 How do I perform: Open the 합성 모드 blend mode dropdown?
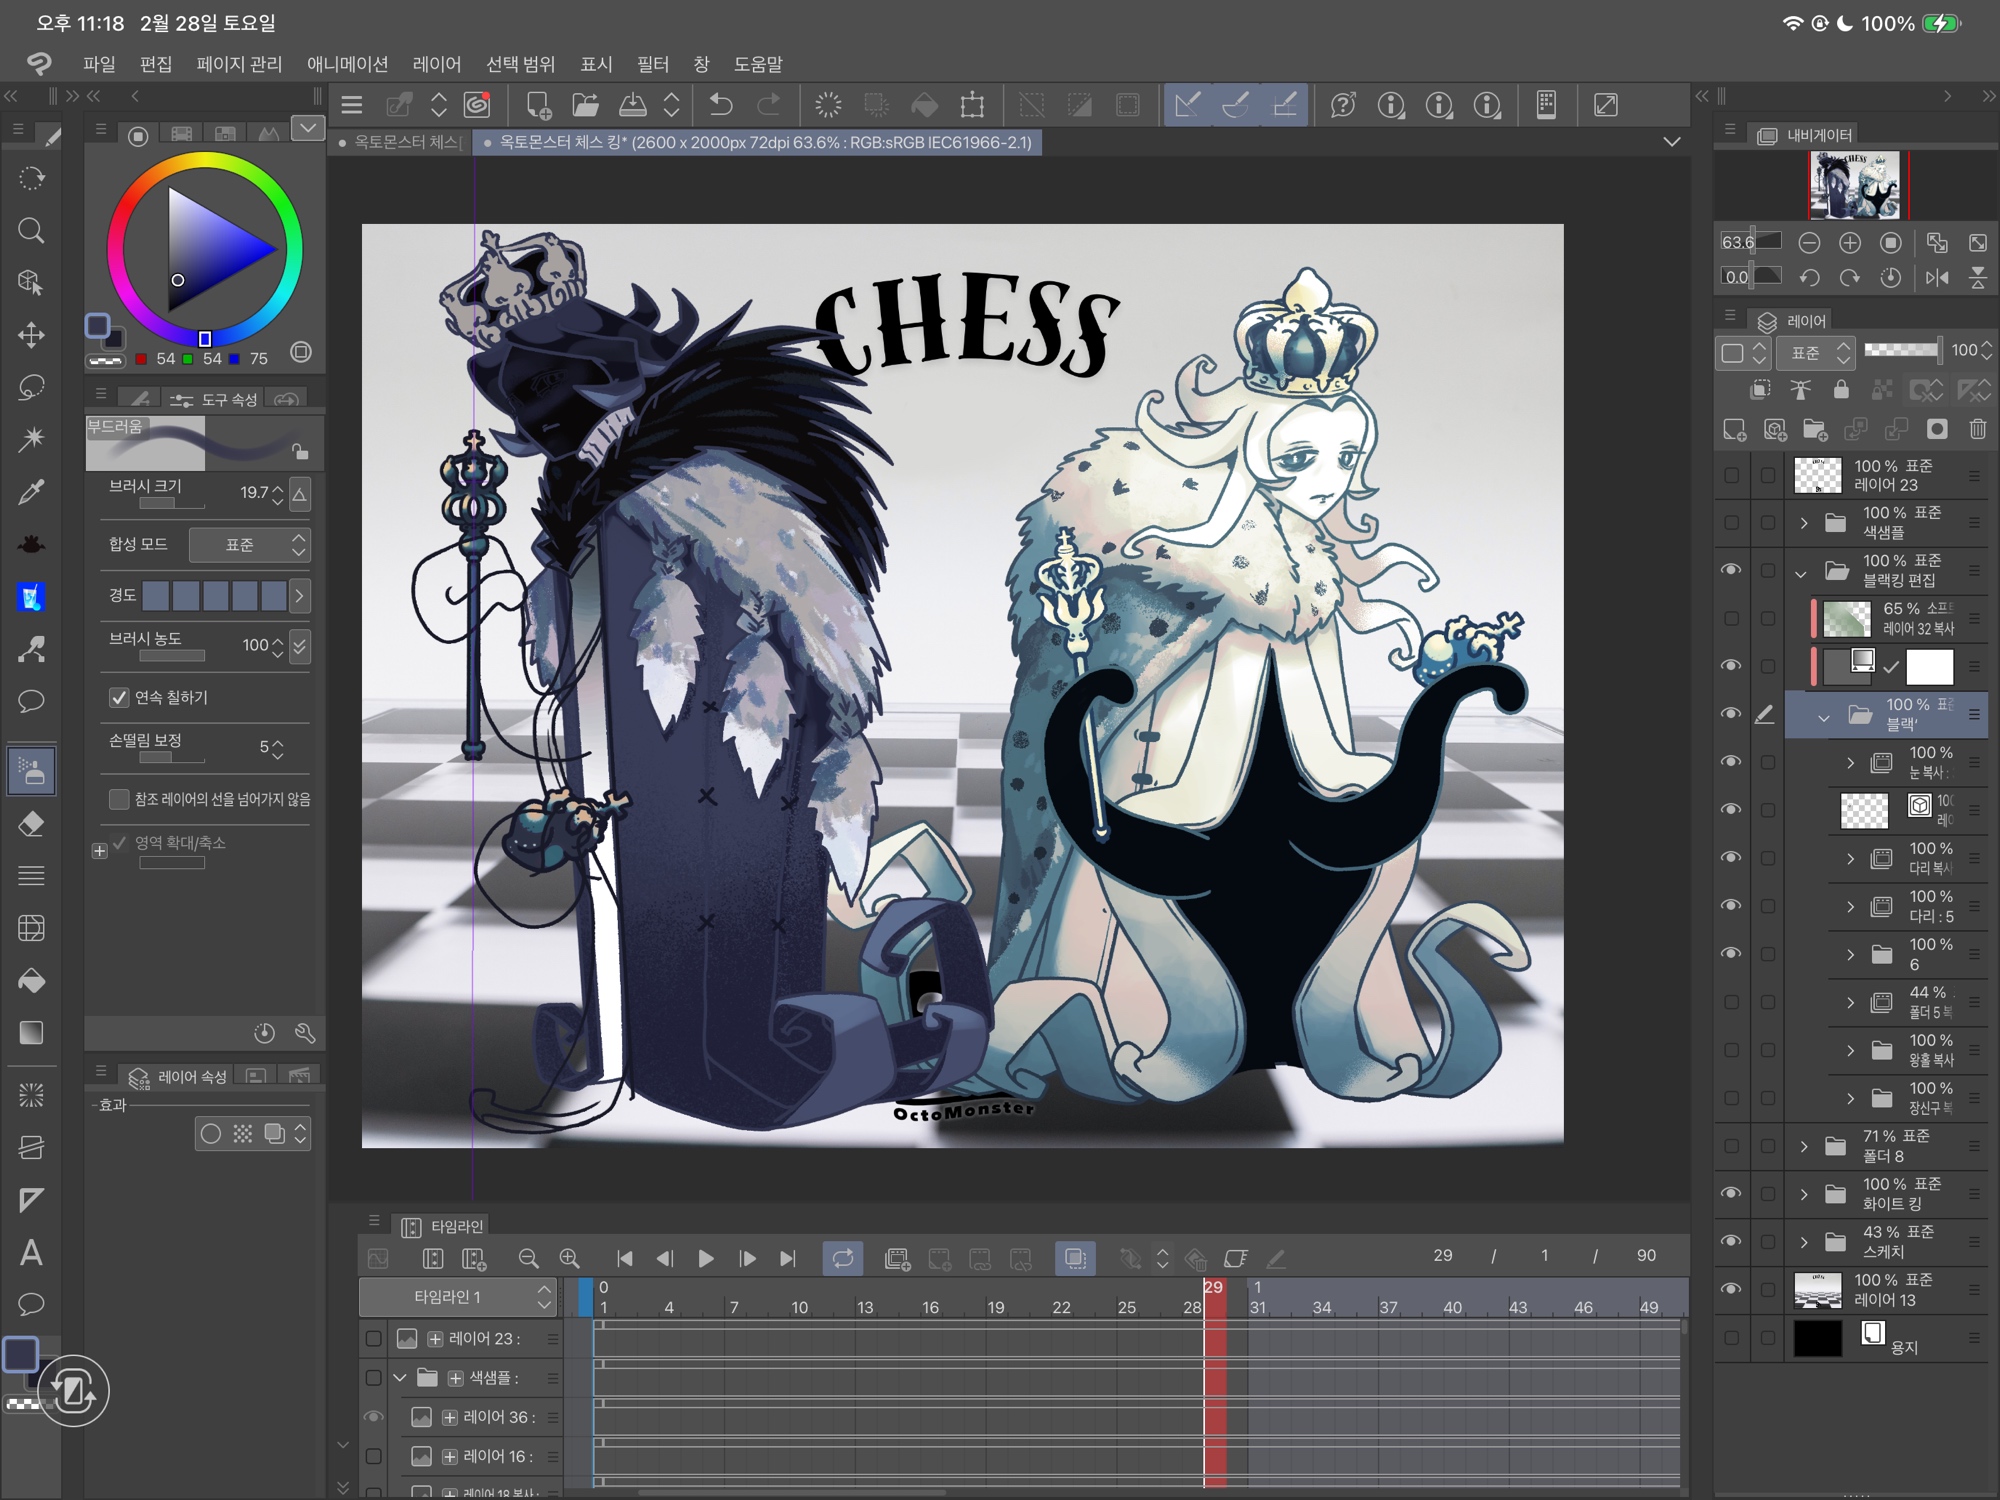coord(250,545)
